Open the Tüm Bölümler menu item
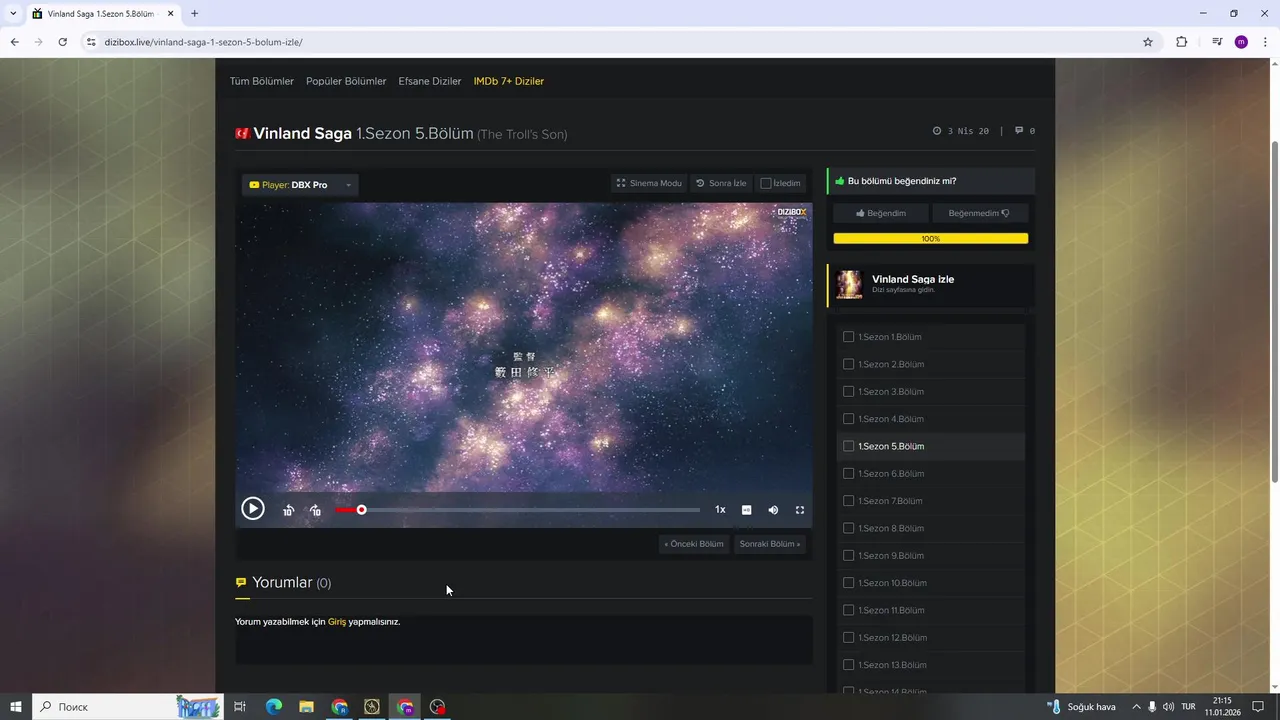The height and width of the screenshot is (720, 1280). click(262, 81)
